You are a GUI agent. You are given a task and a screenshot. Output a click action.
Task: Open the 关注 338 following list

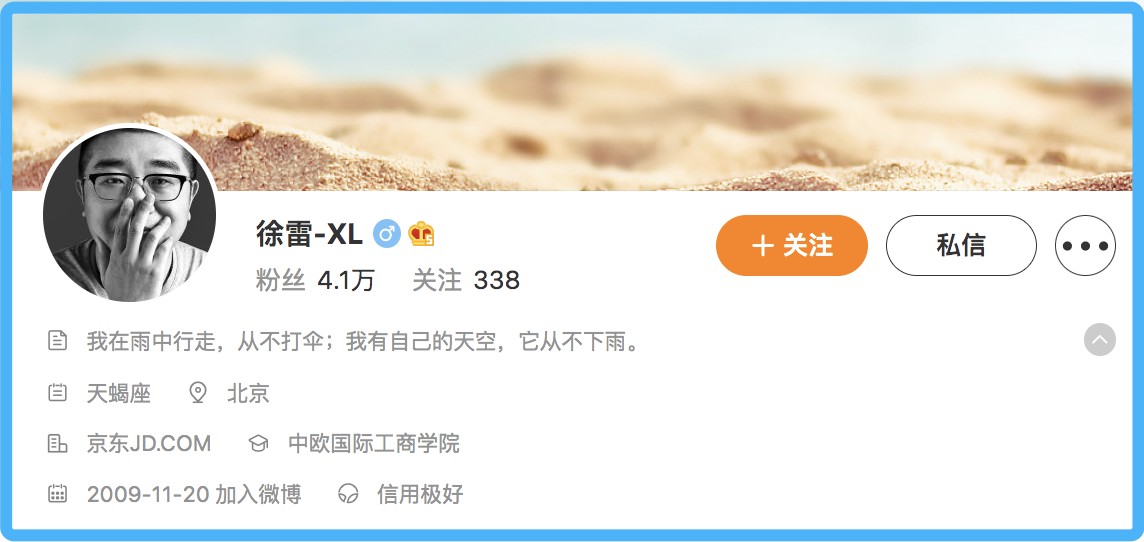click(x=466, y=280)
